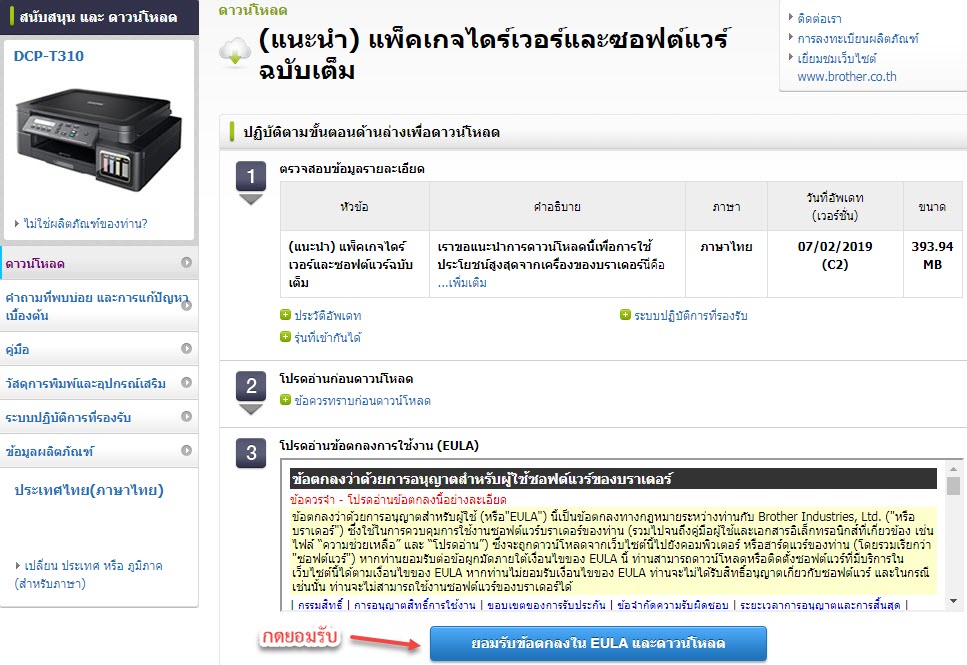Click the สนับสนุน และ ดาวน์โหลด sidebar header
The width and height of the screenshot is (967, 665).
[x=99, y=17]
